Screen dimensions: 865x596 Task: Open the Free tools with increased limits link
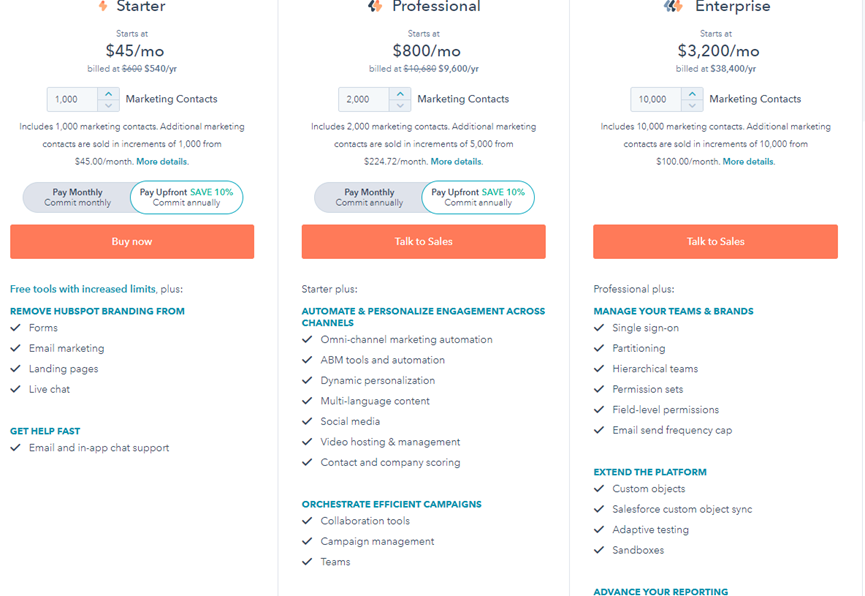click(83, 289)
